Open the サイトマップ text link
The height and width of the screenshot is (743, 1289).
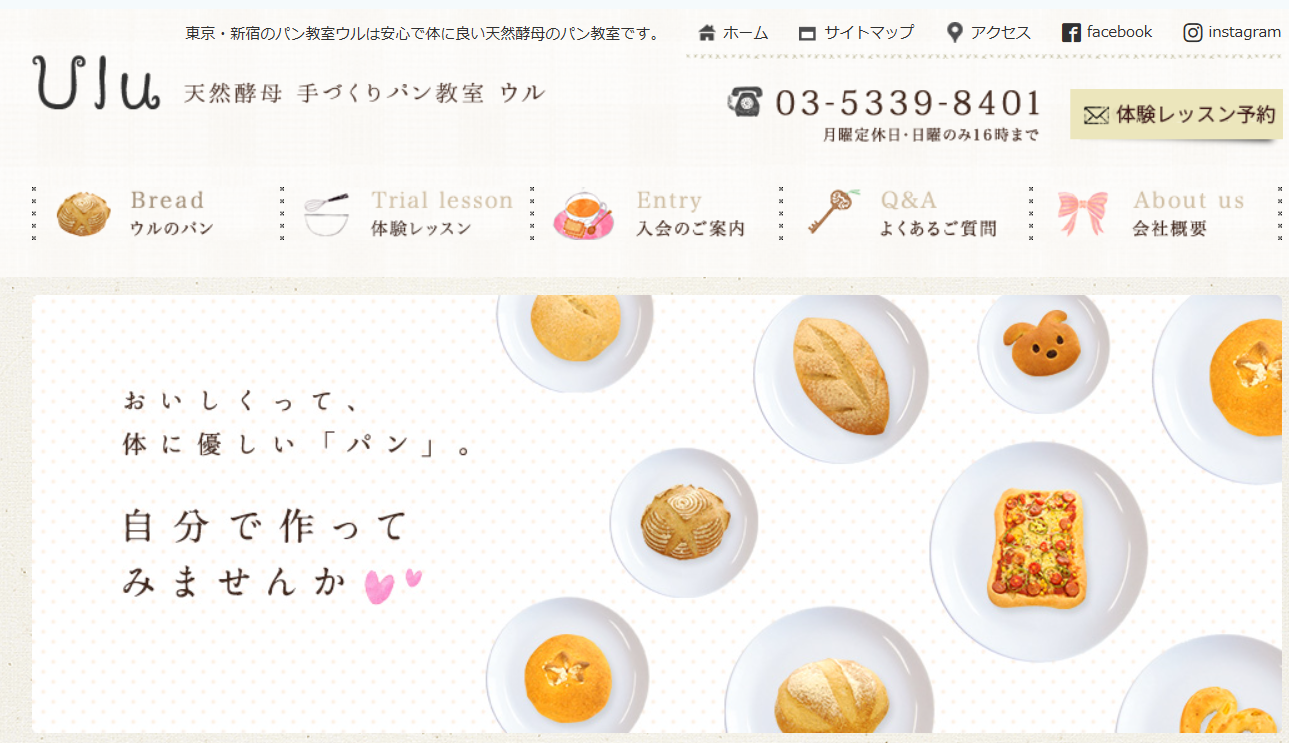(868, 33)
